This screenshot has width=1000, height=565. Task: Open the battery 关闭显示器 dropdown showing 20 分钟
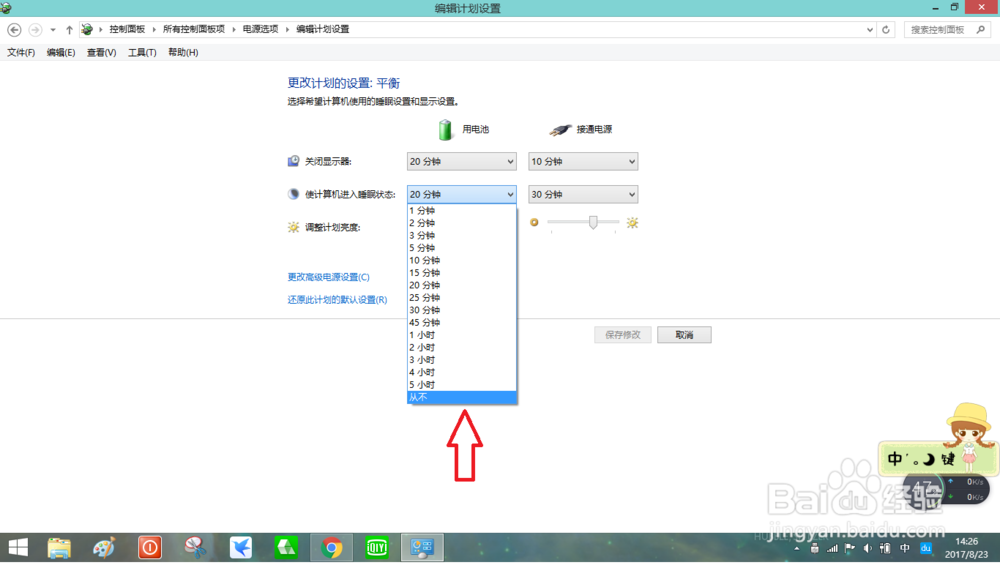[461, 161]
